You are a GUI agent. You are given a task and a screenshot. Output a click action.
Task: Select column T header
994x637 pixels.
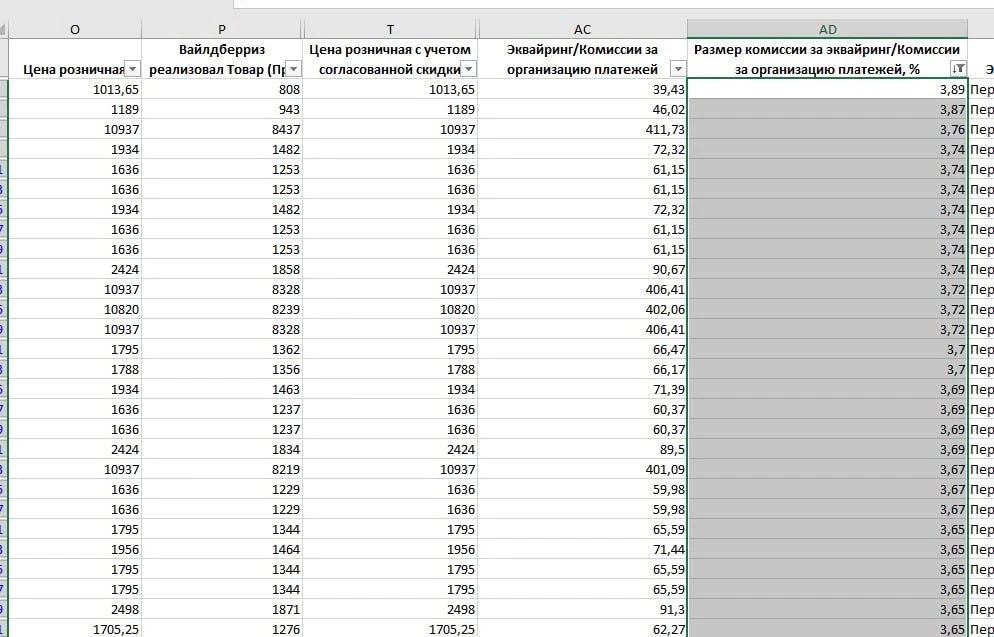[x=390, y=29]
